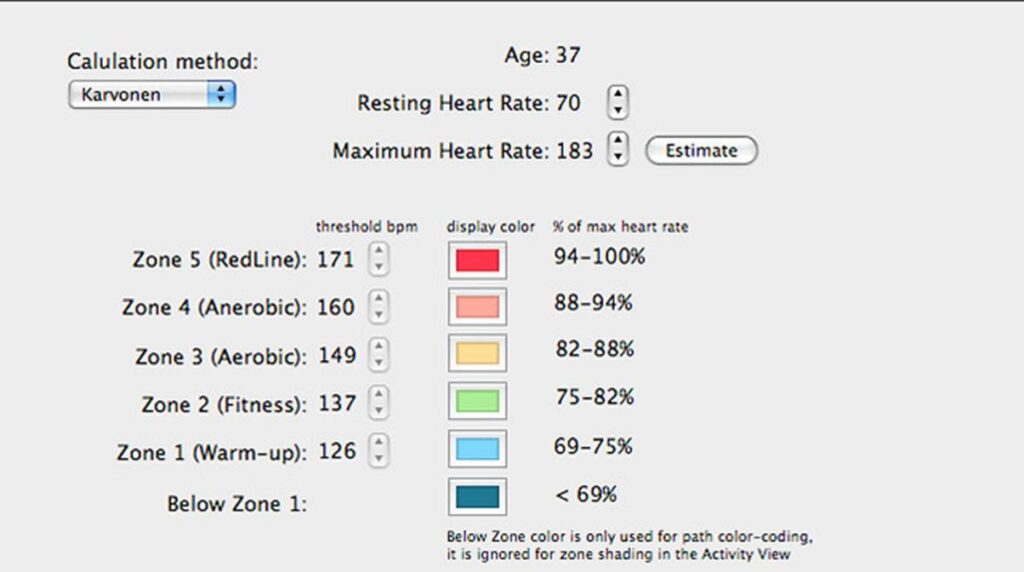
Task: Open the yellow Zone 3 color swatch
Action: [x=477, y=354]
